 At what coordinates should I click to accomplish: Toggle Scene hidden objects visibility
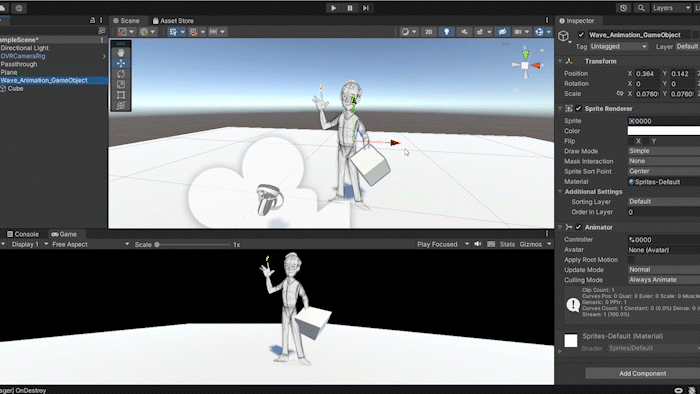click(x=502, y=32)
